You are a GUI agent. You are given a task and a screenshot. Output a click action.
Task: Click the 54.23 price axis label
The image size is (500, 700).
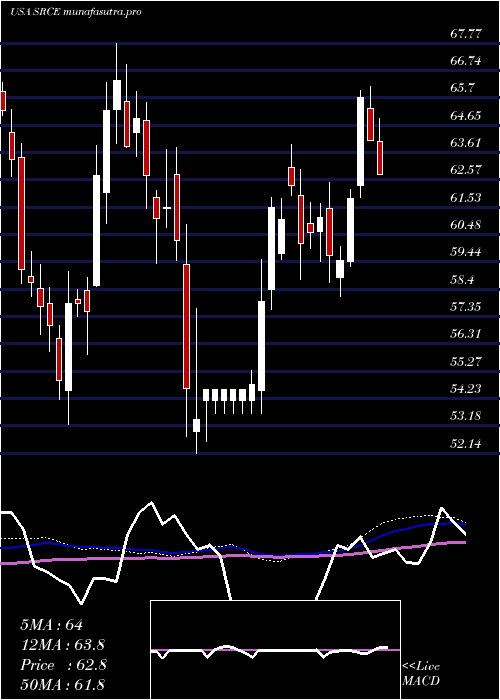466,388
